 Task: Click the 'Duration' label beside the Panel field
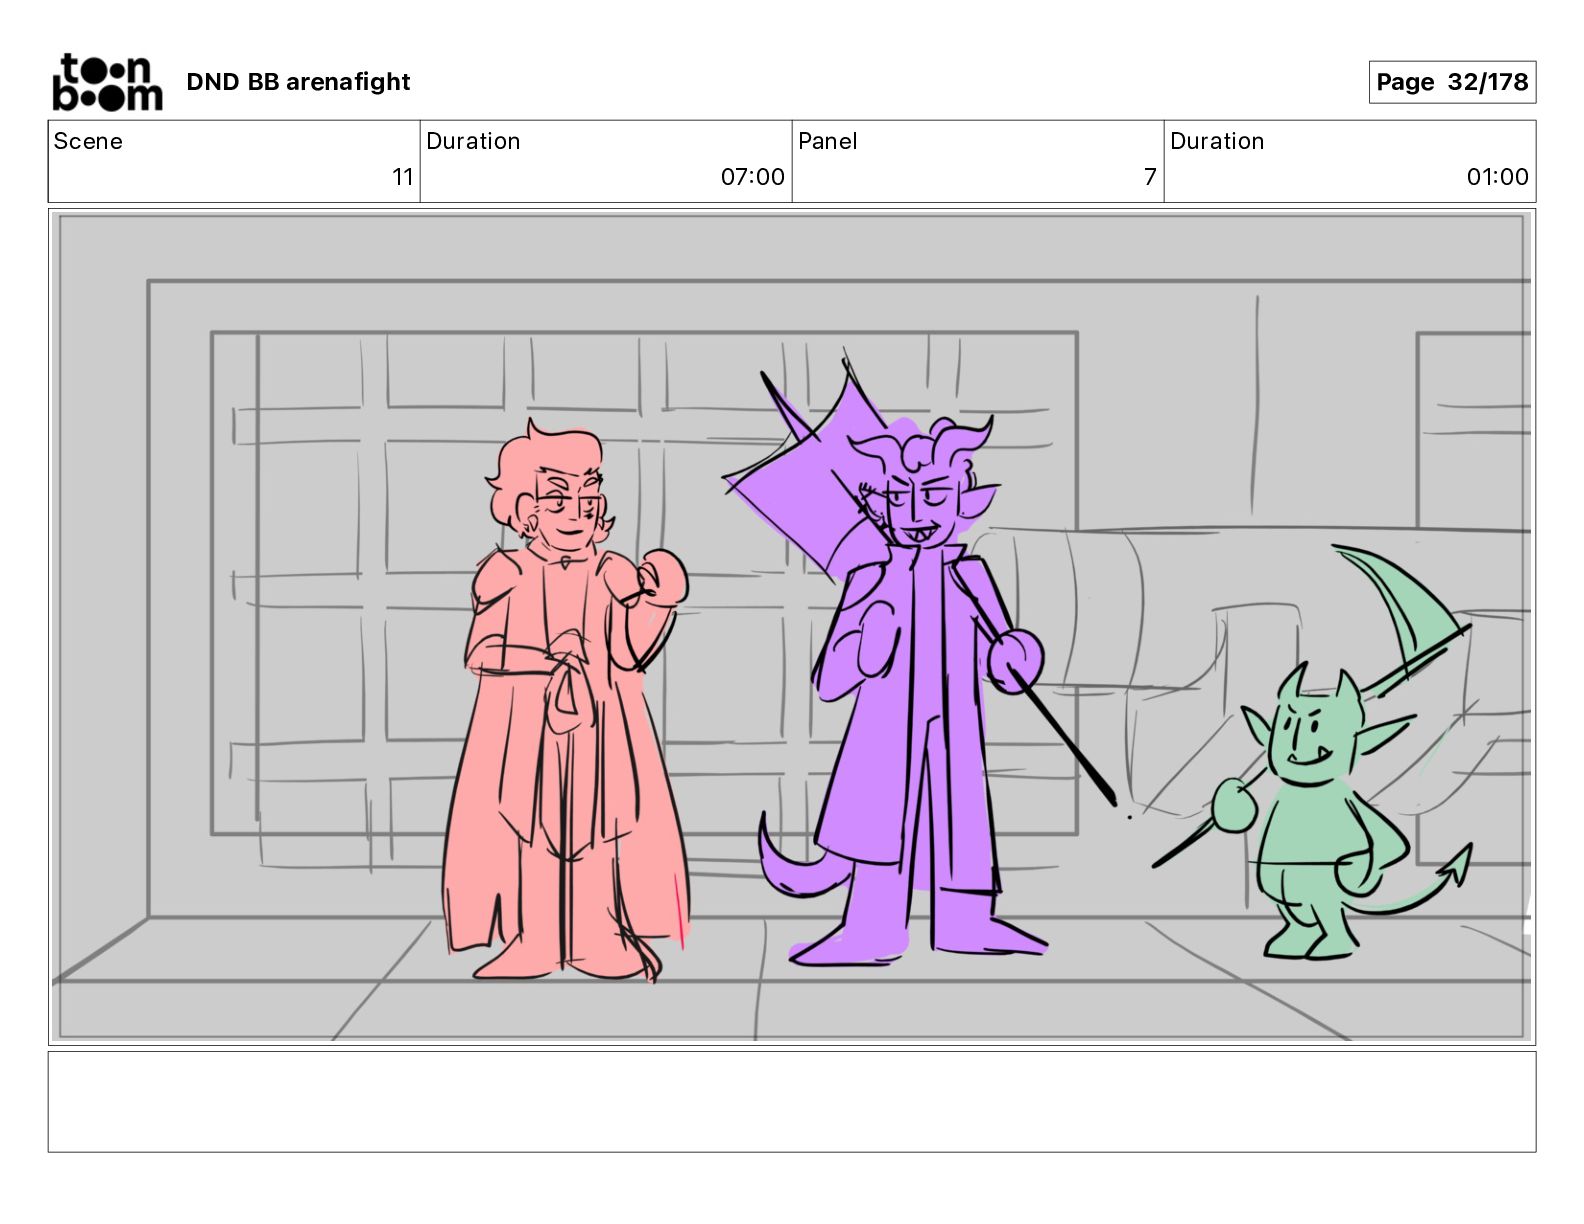(1217, 141)
